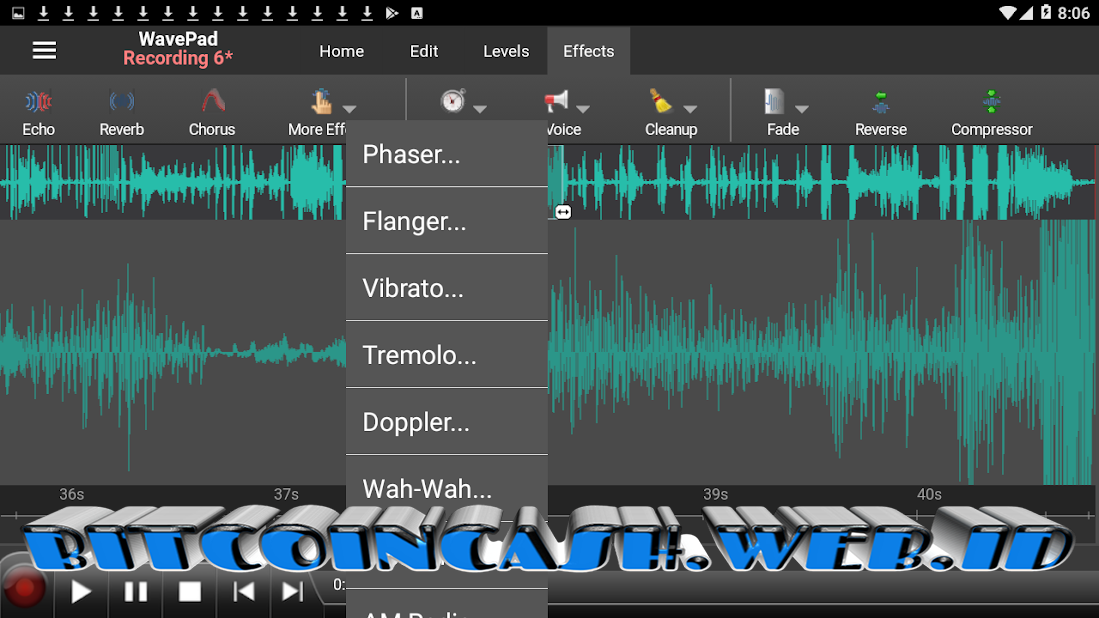Click the 40s timeline marker
The height and width of the screenshot is (618, 1099).
929,494
